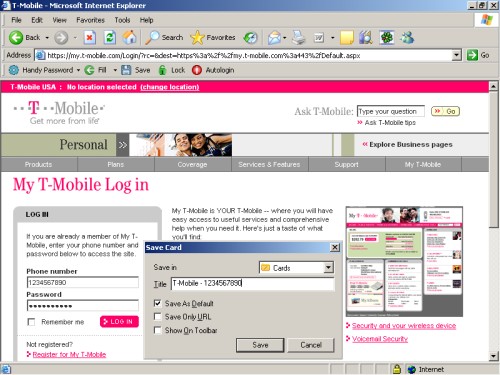Viewport: 500px width, 375px height.
Task: Click the Ask T-Mobile question field
Action: [391, 111]
